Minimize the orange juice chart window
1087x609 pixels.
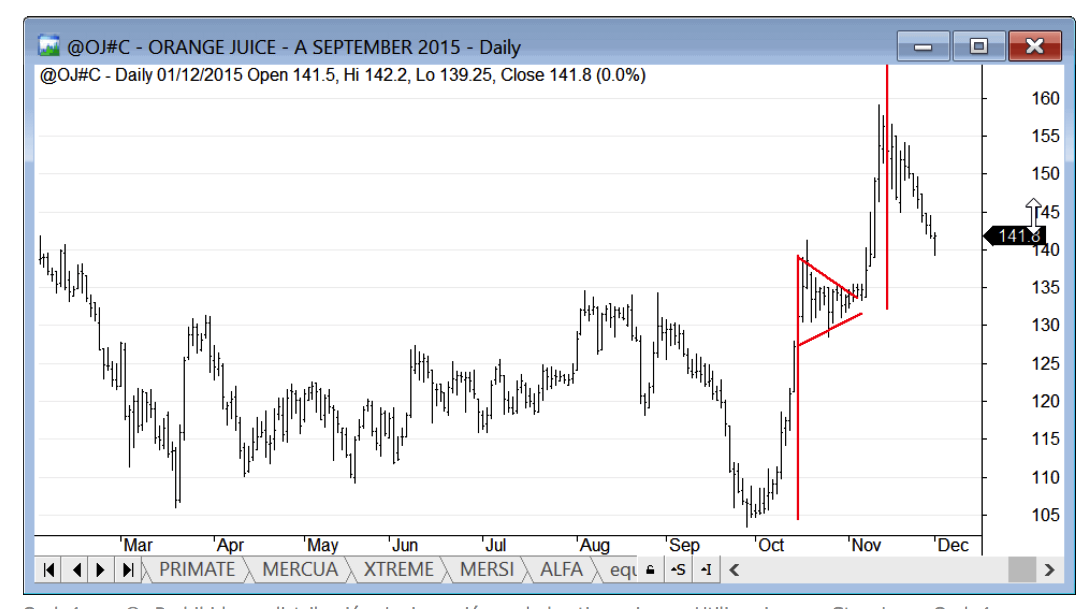click(x=922, y=46)
